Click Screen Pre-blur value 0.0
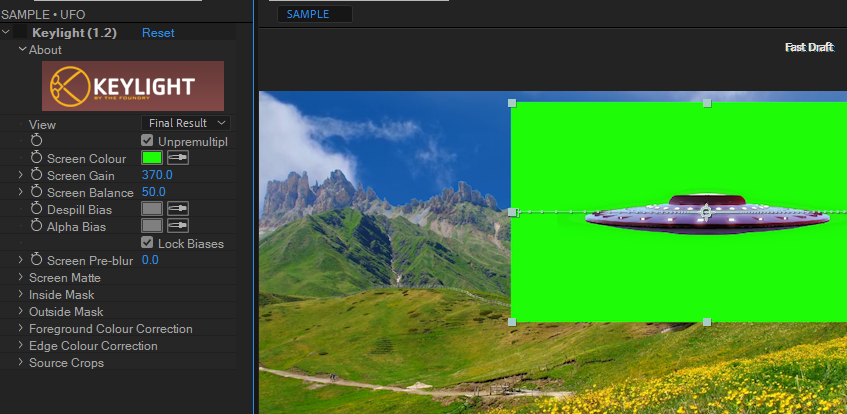The width and height of the screenshot is (847, 414). point(150,260)
